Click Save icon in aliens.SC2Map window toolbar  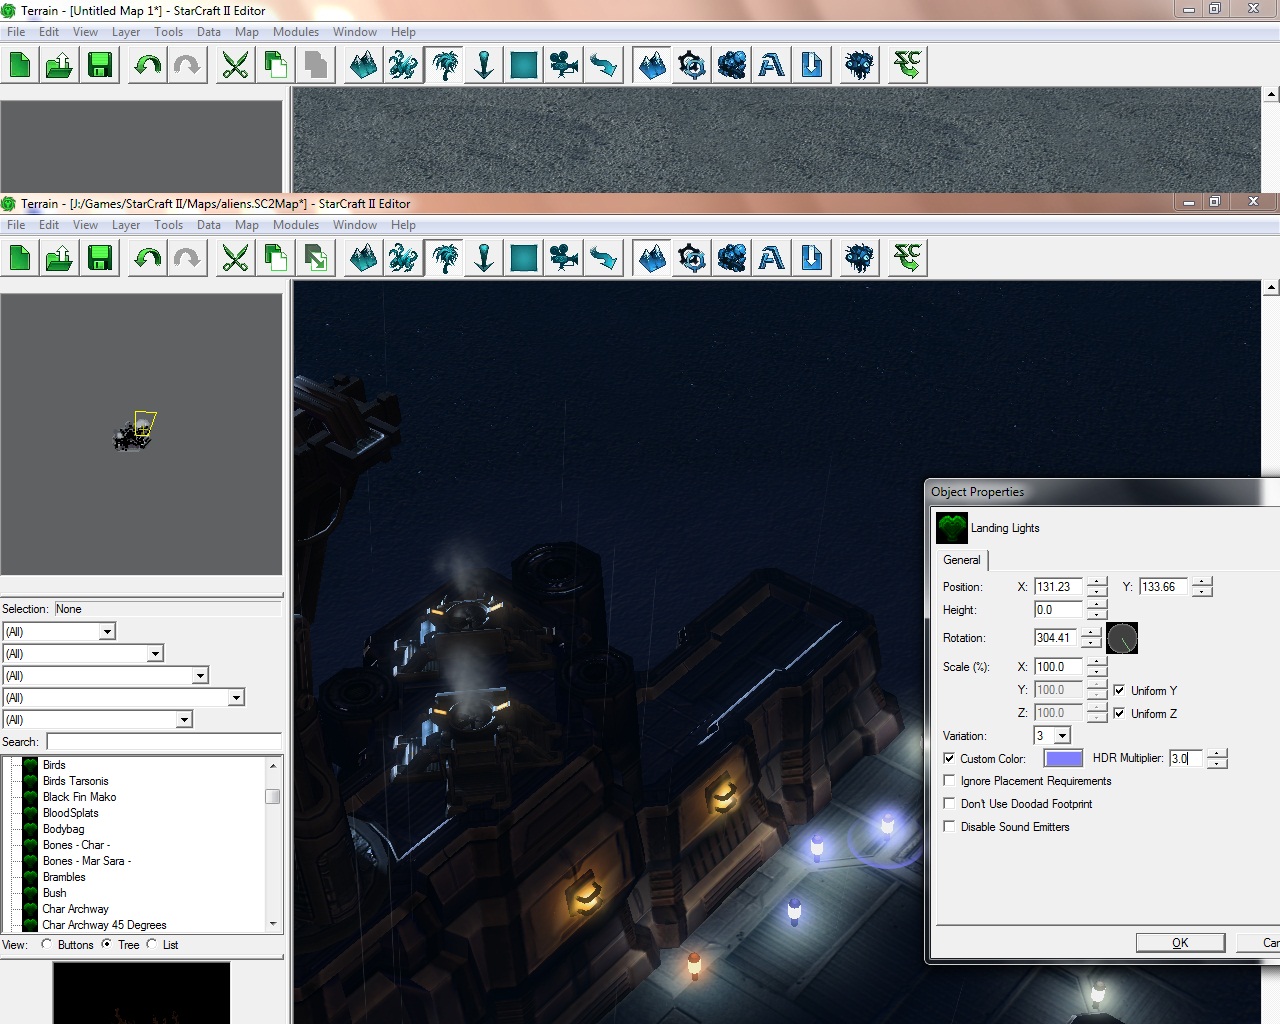(x=100, y=259)
